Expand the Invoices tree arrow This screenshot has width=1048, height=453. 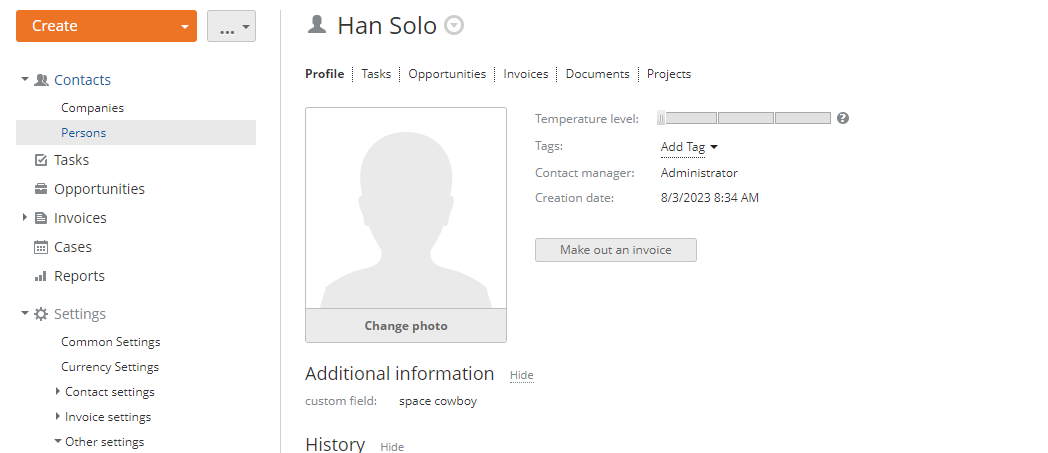[25, 217]
